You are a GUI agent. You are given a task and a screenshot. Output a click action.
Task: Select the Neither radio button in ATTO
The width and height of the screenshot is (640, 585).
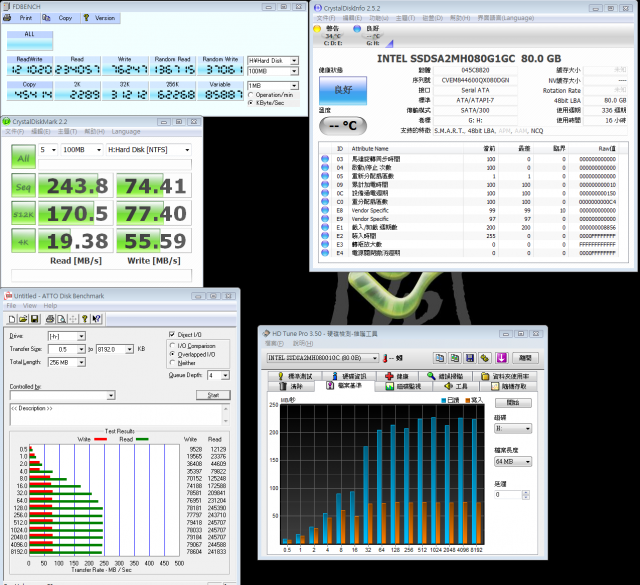(x=172, y=363)
